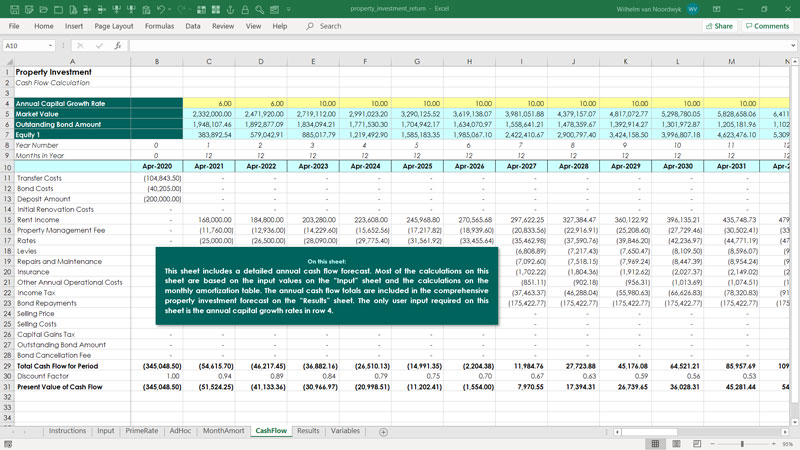Click the horizontal scrollbar thumb
This screenshot has height=450, width=800.
(x=649, y=432)
